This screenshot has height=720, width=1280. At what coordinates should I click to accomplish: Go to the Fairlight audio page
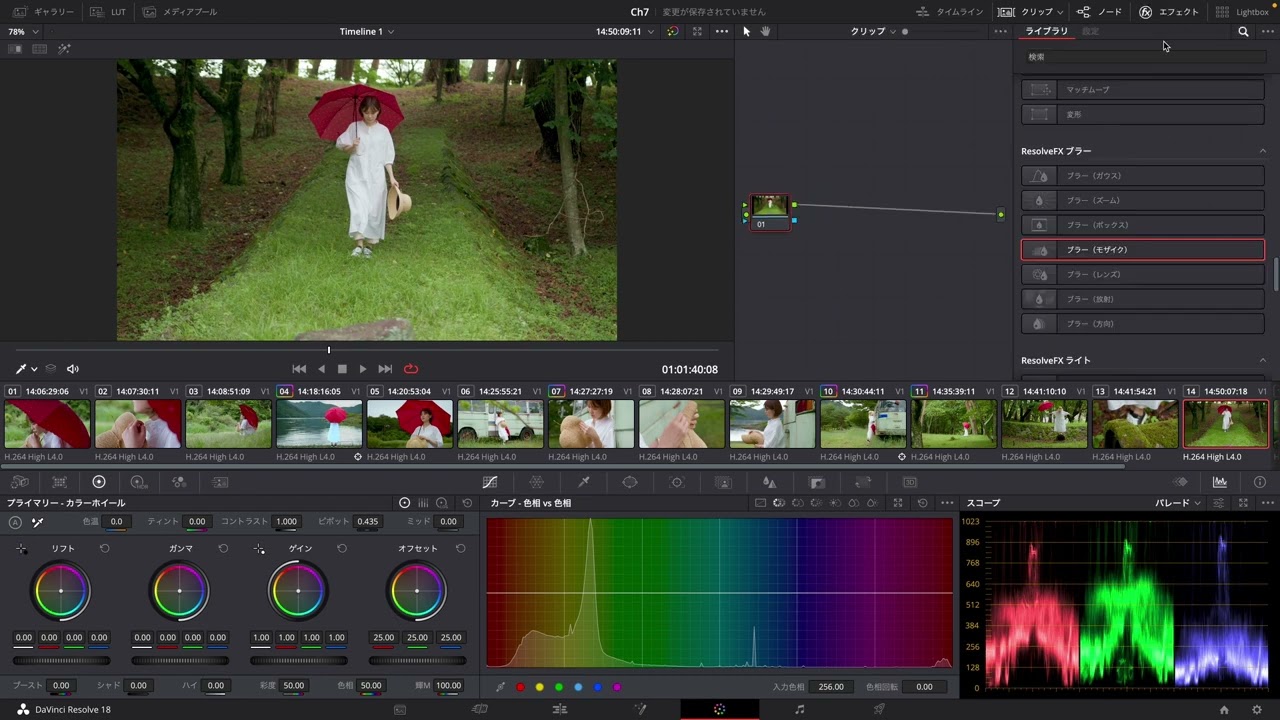(x=799, y=709)
